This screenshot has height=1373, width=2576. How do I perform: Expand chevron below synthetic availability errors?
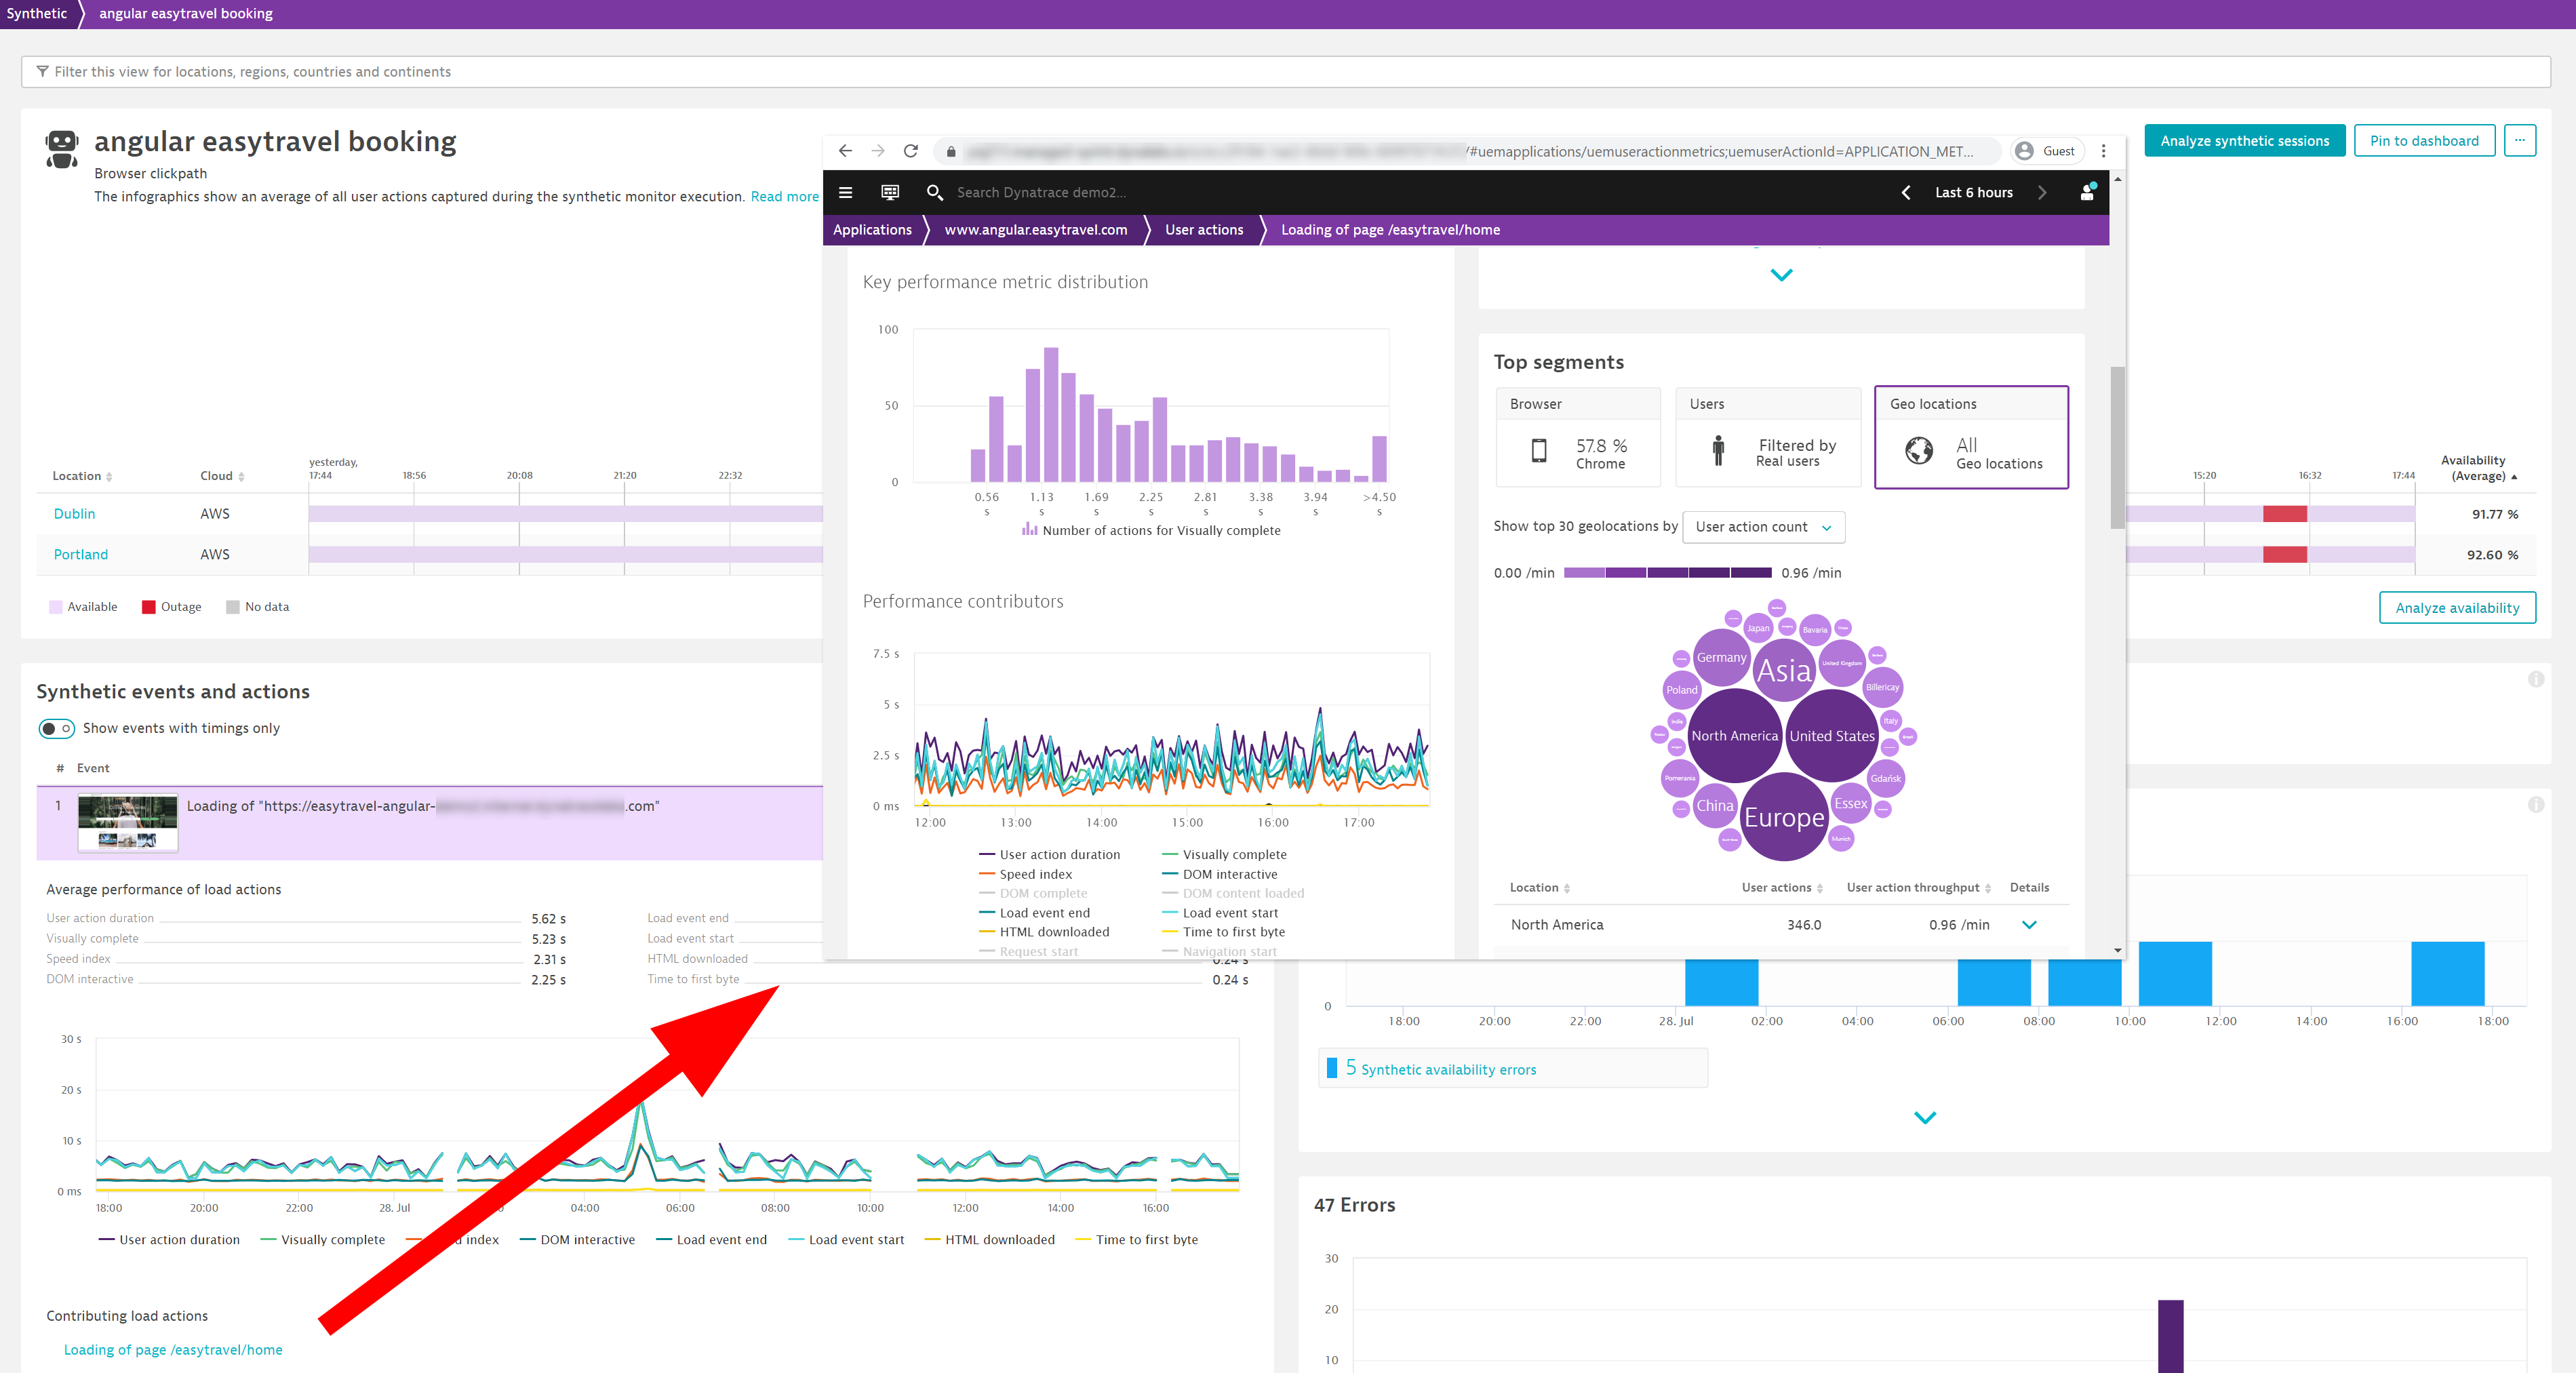1925,1117
